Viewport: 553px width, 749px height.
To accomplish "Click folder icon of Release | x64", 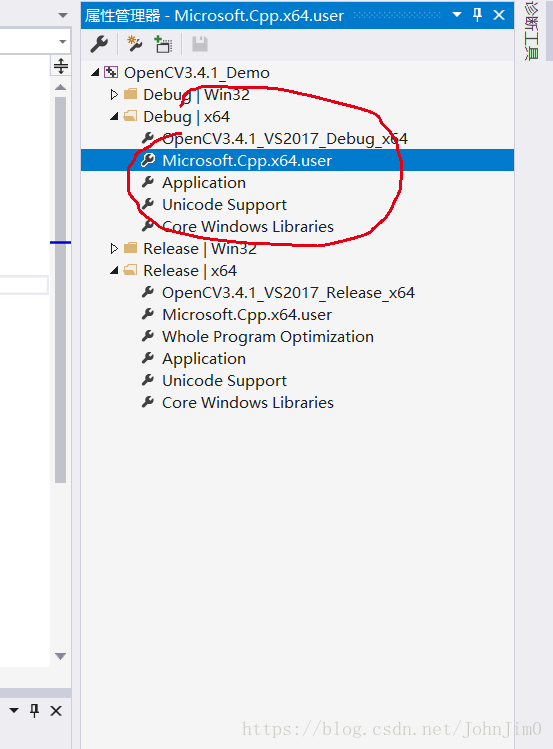I will click(130, 270).
